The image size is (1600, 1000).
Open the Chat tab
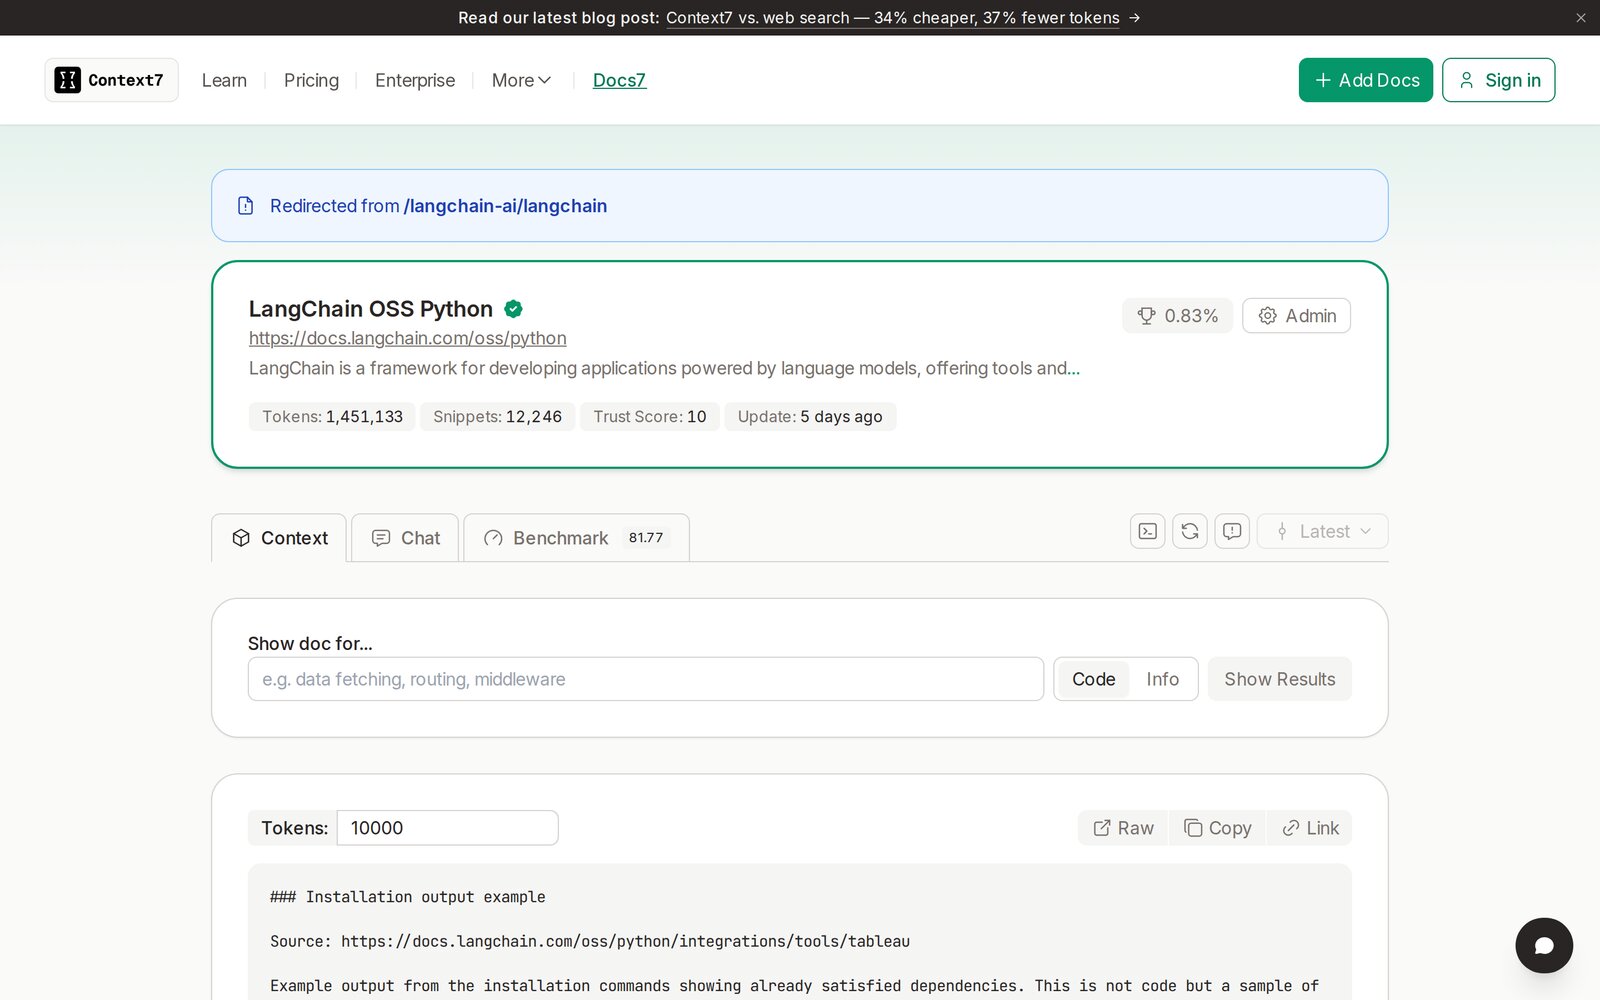(x=405, y=538)
